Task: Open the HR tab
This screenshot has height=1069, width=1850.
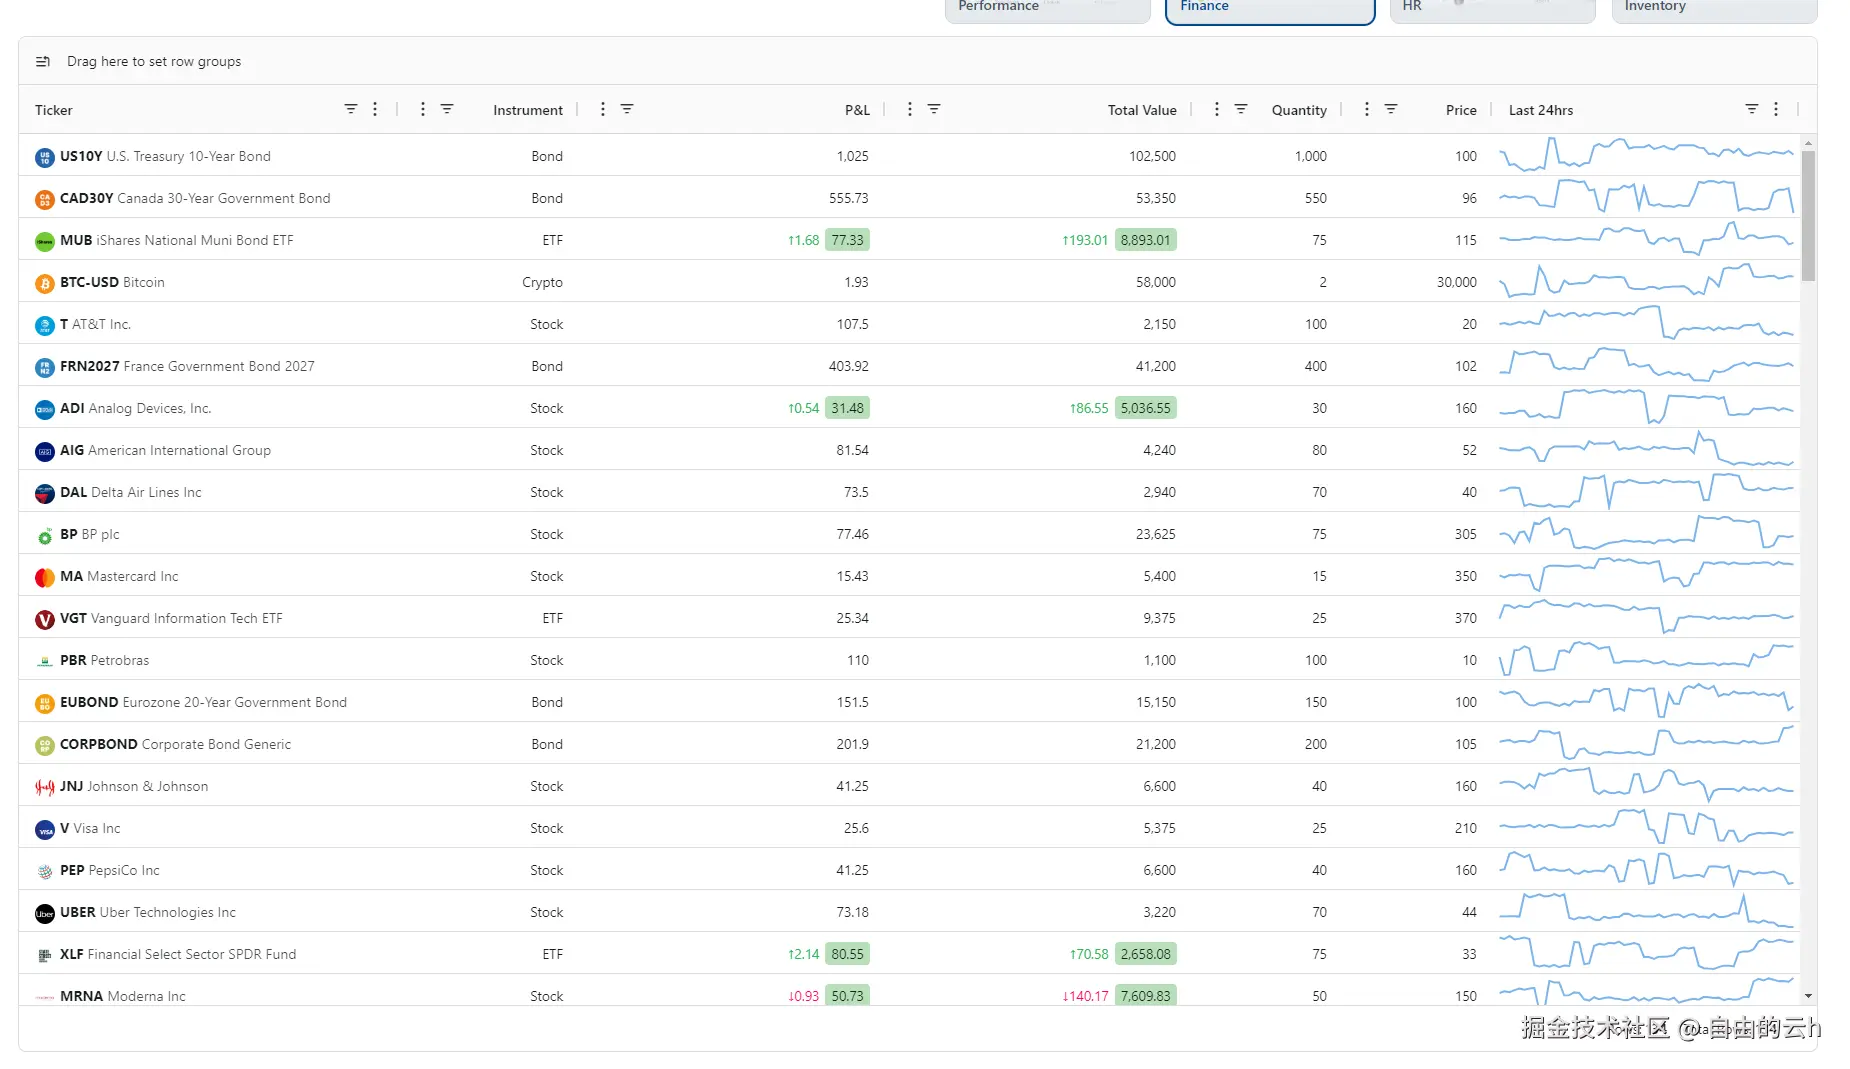Action: click(x=1492, y=9)
